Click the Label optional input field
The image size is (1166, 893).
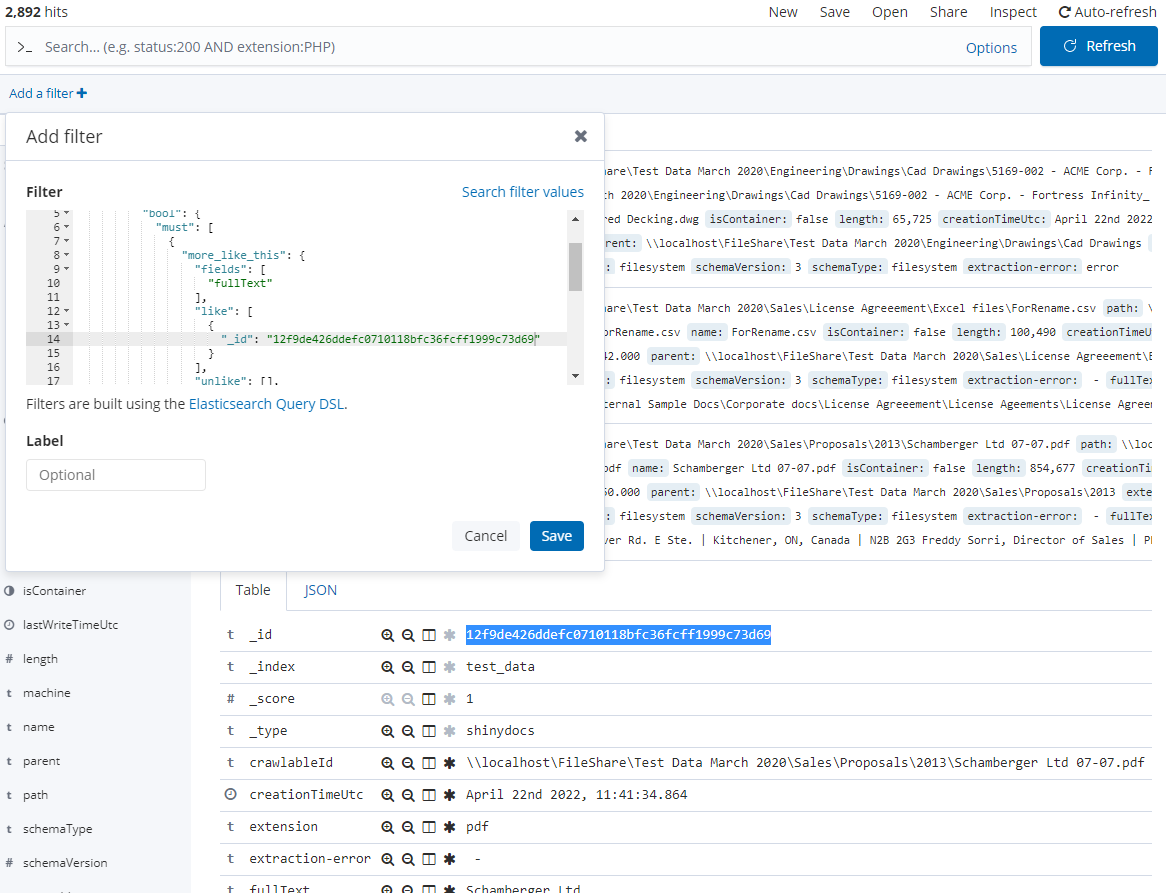(x=116, y=475)
